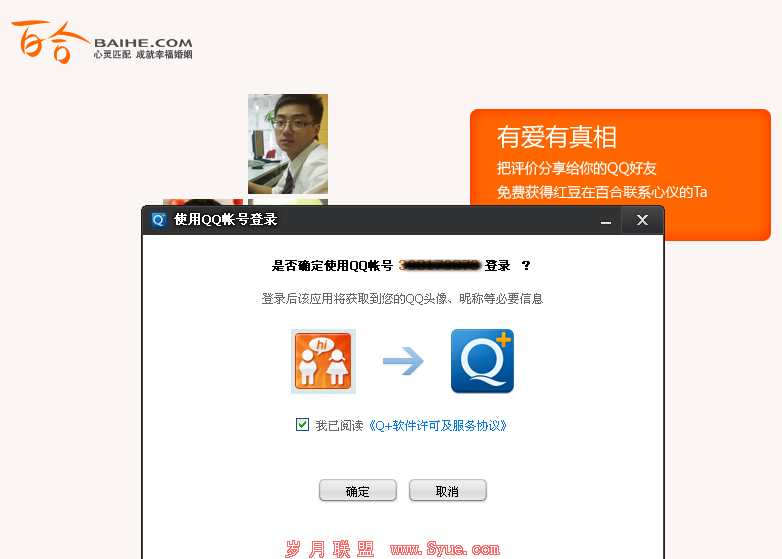
Task: Click the Baihe.com logo
Action: pos(102,42)
